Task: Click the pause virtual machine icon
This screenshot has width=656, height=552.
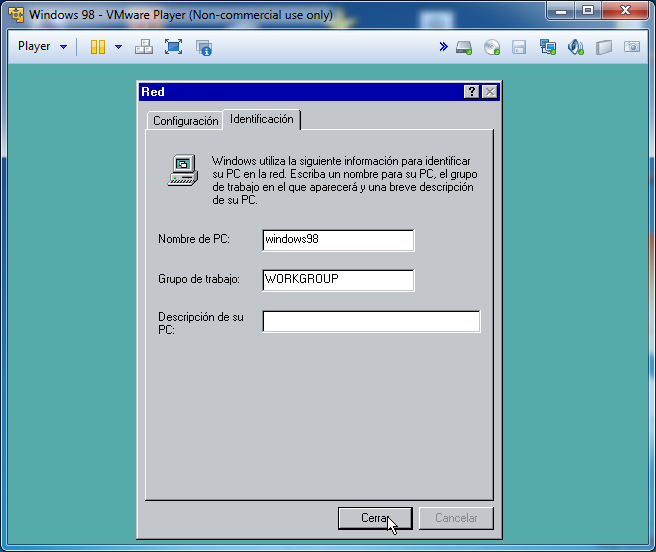Action: 98,47
